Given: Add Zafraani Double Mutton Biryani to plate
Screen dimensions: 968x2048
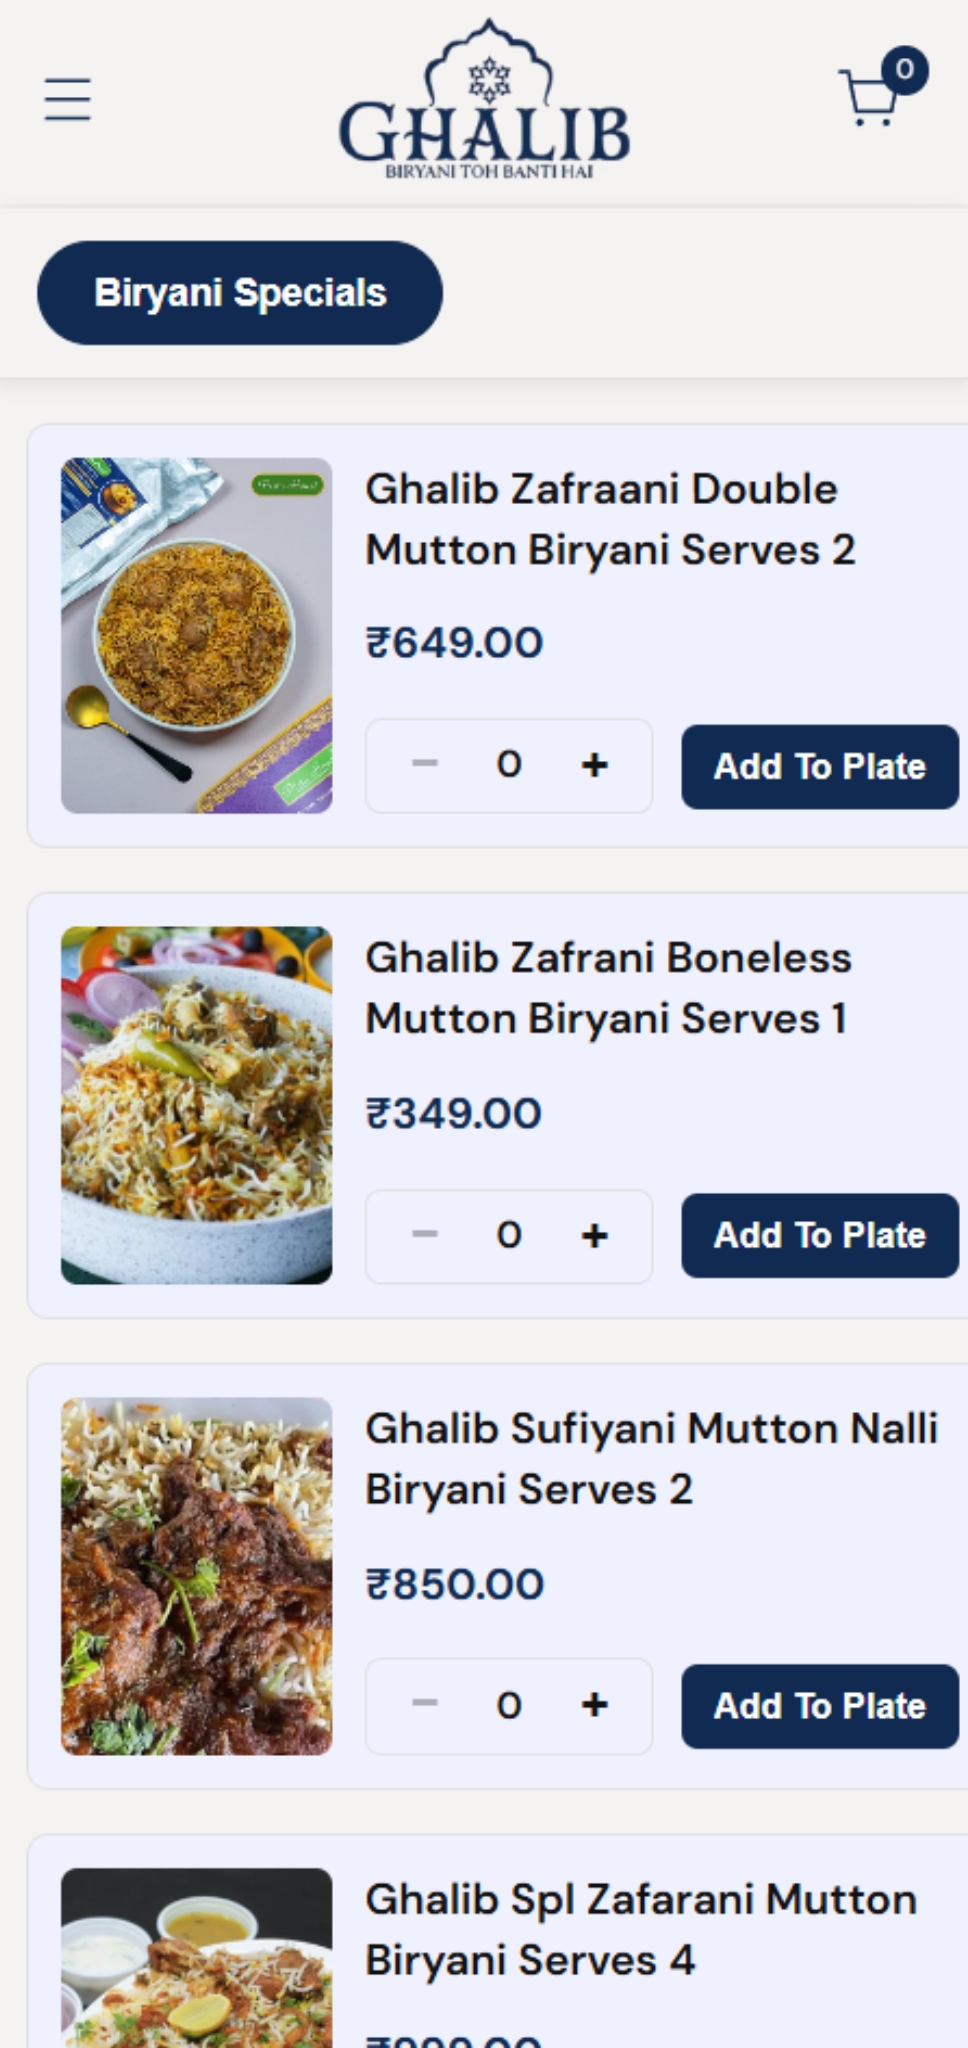Looking at the screenshot, I should coord(819,767).
